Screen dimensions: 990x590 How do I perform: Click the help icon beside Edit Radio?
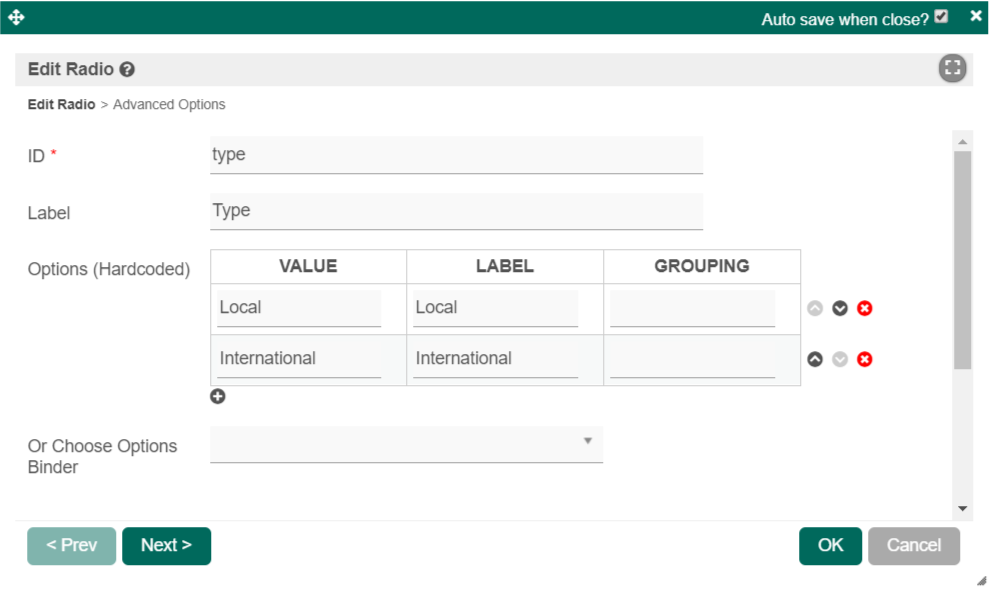coord(127,70)
